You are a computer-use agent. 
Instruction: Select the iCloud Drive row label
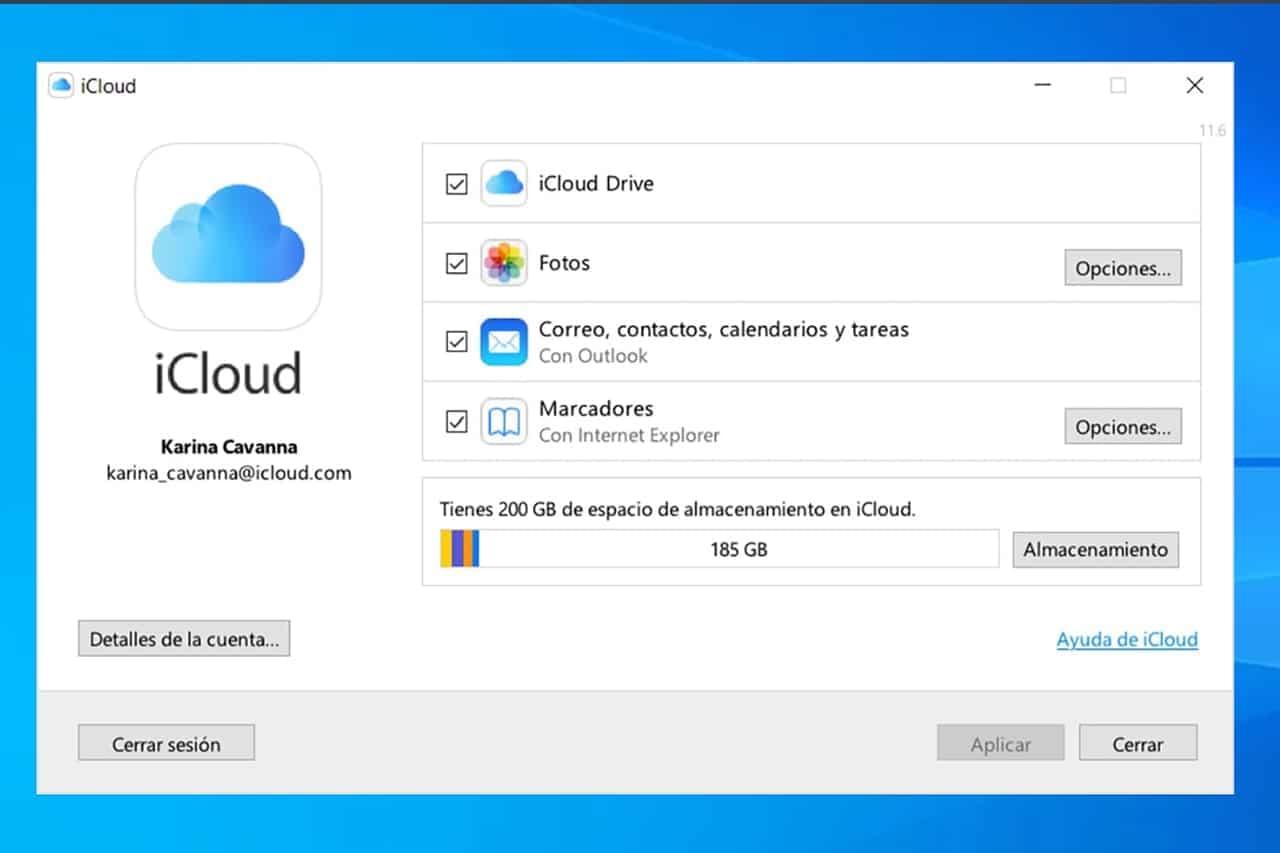coord(596,184)
